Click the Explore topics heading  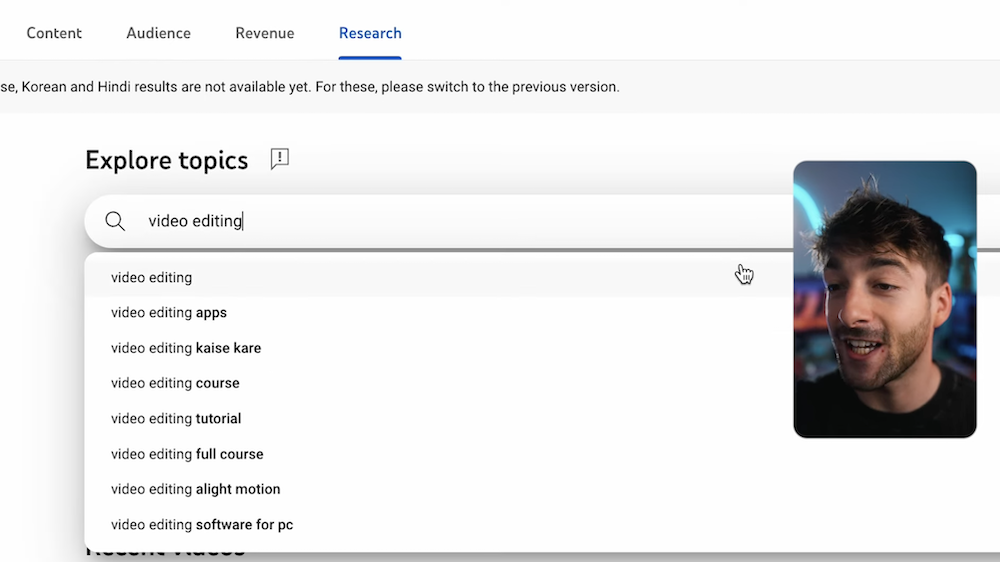[x=166, y=160]
